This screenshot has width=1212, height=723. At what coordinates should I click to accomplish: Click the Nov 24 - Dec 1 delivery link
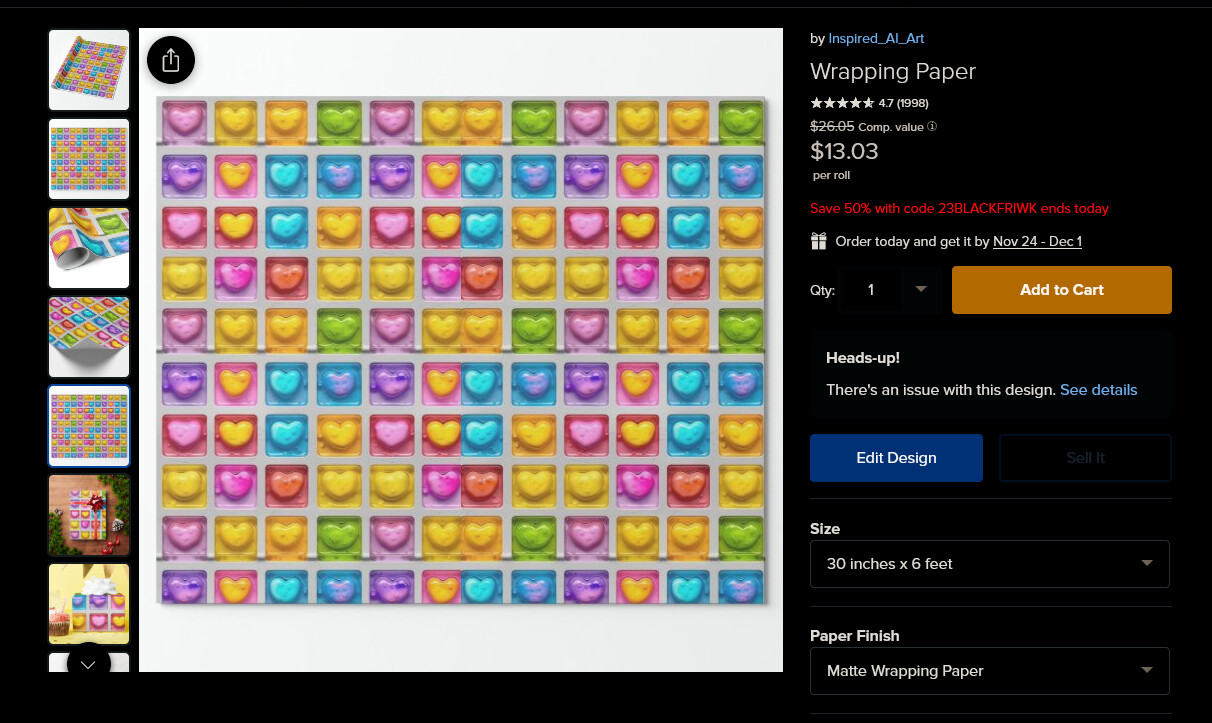(1037, 241)
